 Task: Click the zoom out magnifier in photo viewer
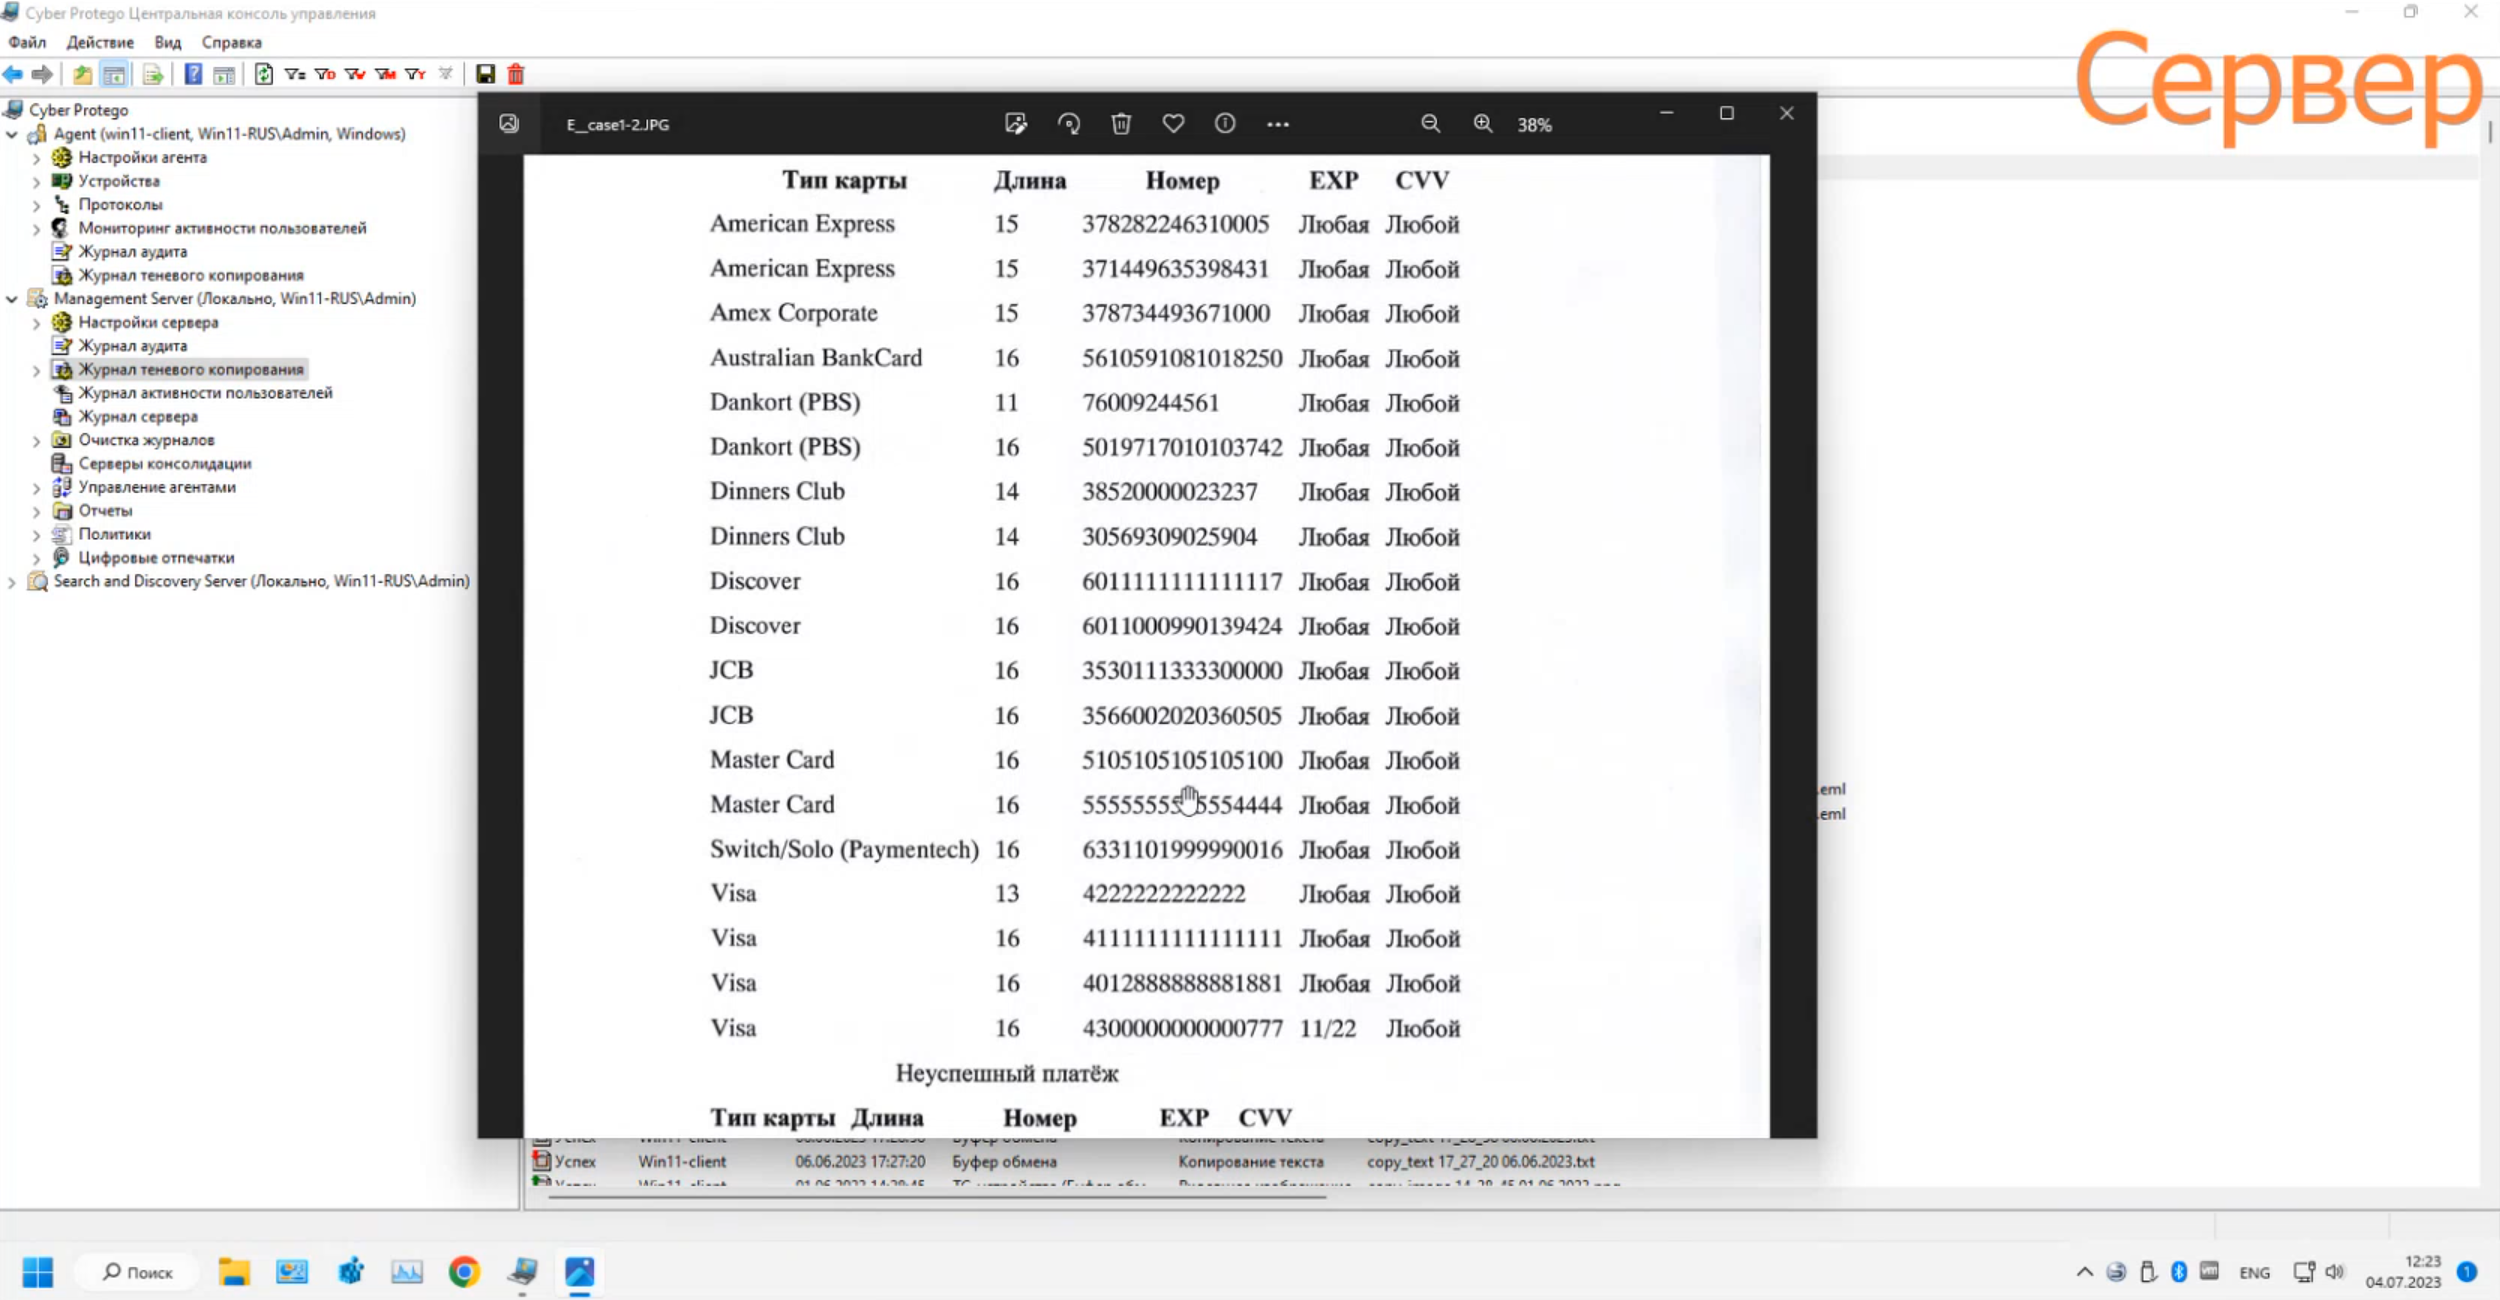[1430, 124]
